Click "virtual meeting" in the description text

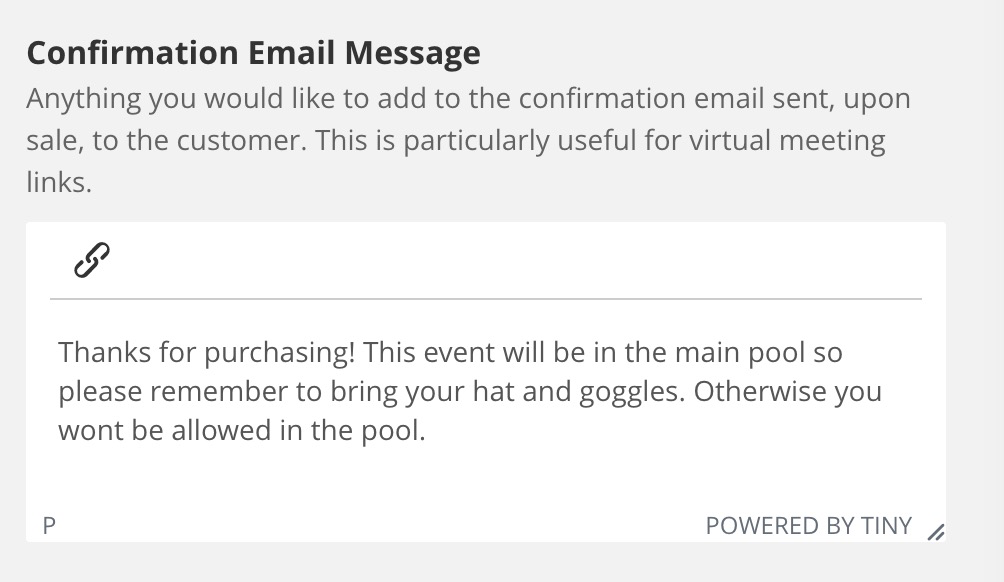[787, 140]
